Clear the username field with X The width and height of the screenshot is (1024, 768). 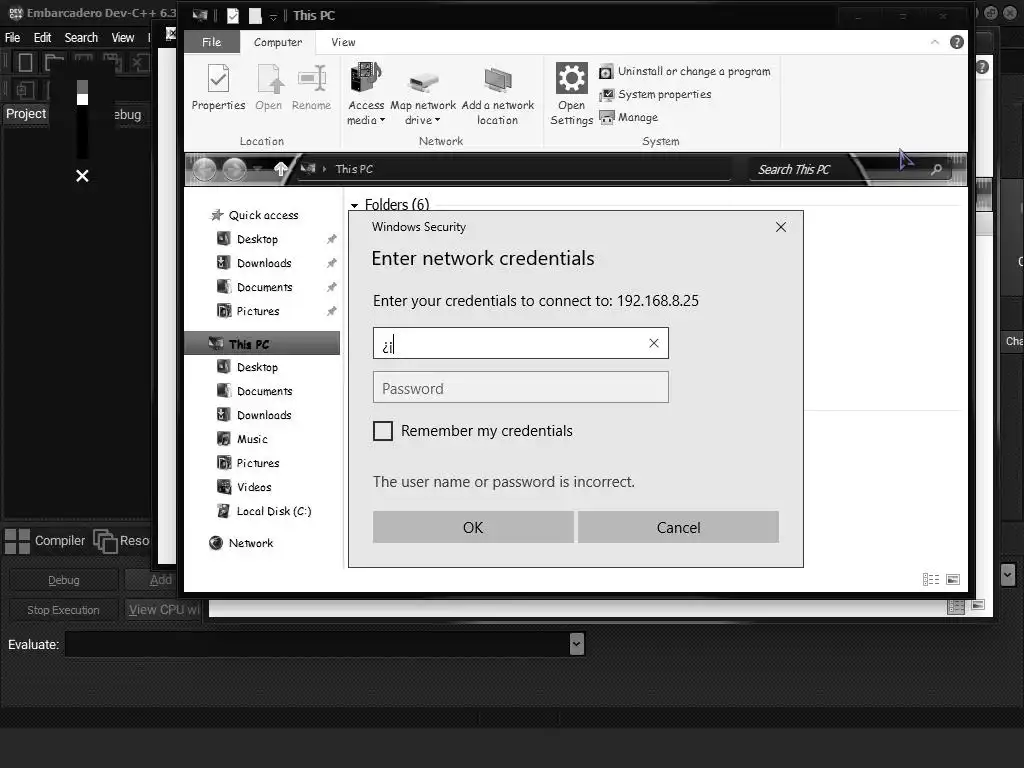point(654,344)
